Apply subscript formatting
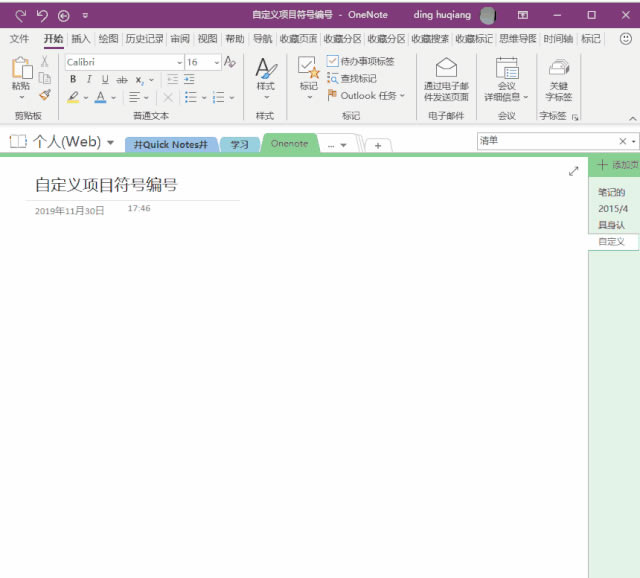640x578 pixels. (x=140, y=80)
